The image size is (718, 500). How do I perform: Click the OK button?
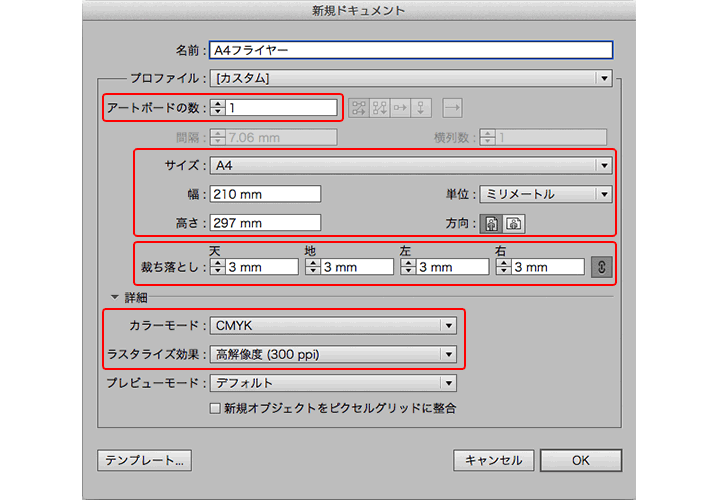click(x=580, y=460)
